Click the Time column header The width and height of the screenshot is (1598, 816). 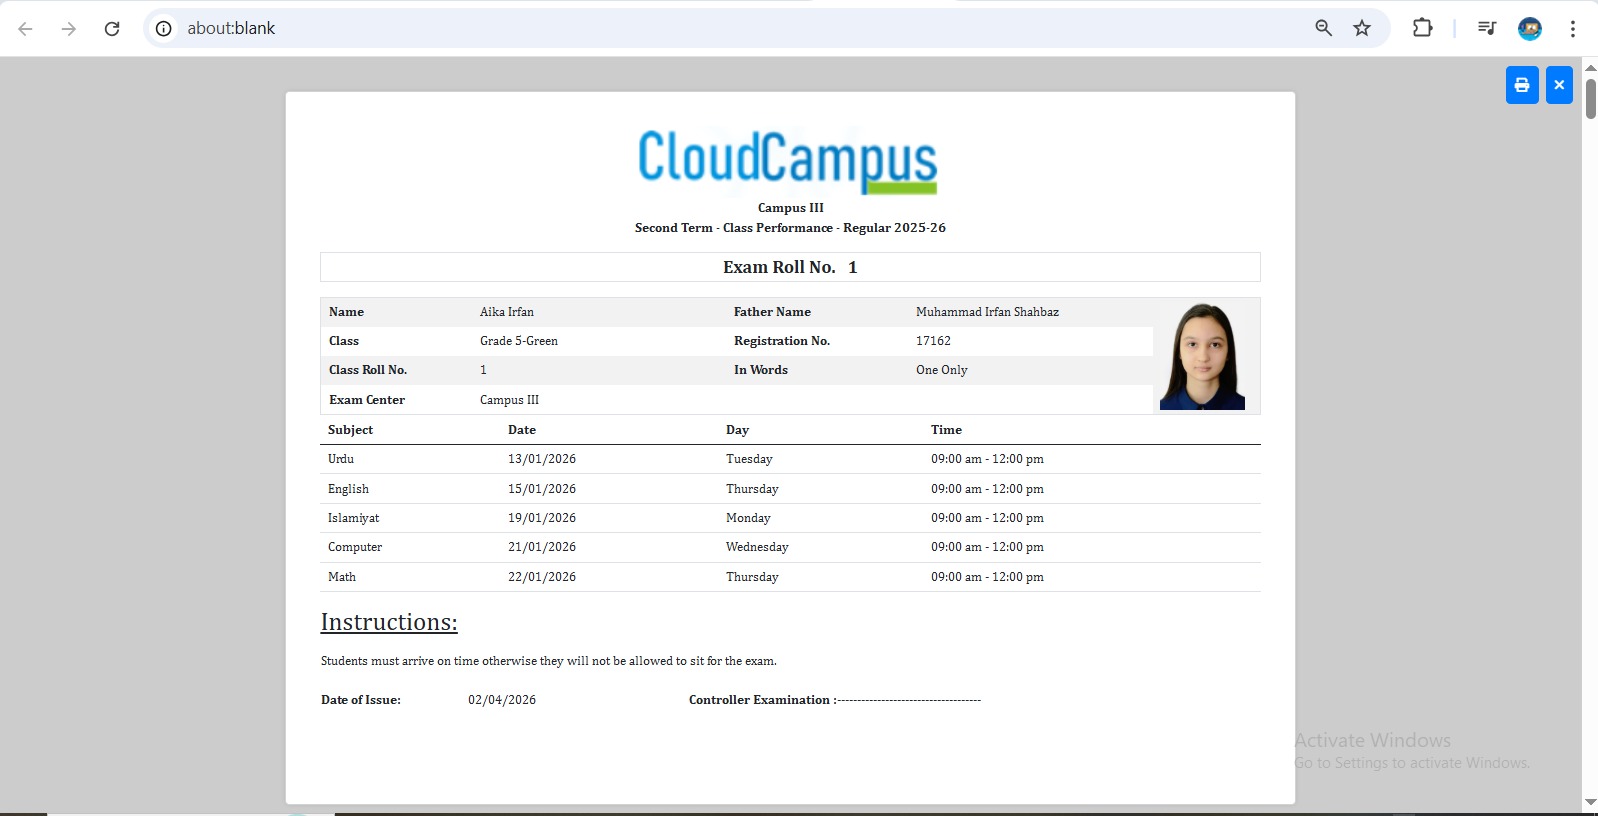tap(946, 430)
